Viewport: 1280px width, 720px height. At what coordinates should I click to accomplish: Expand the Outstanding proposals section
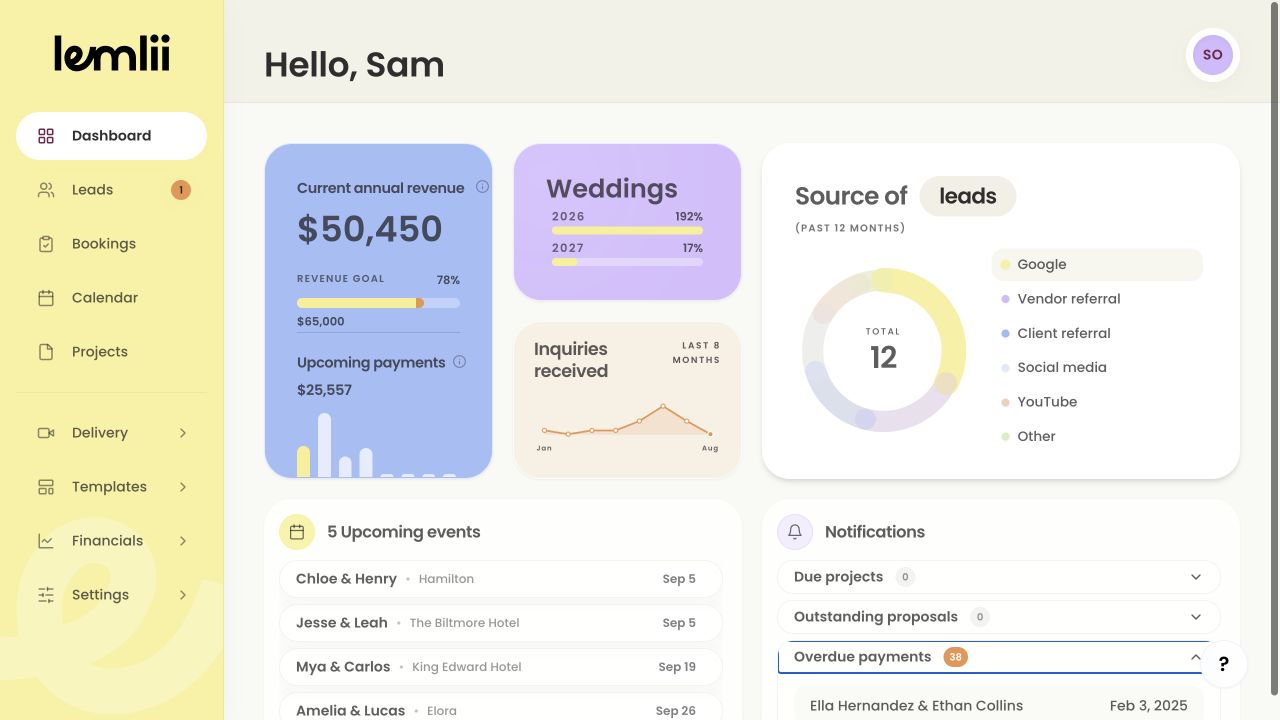point(999,617)
